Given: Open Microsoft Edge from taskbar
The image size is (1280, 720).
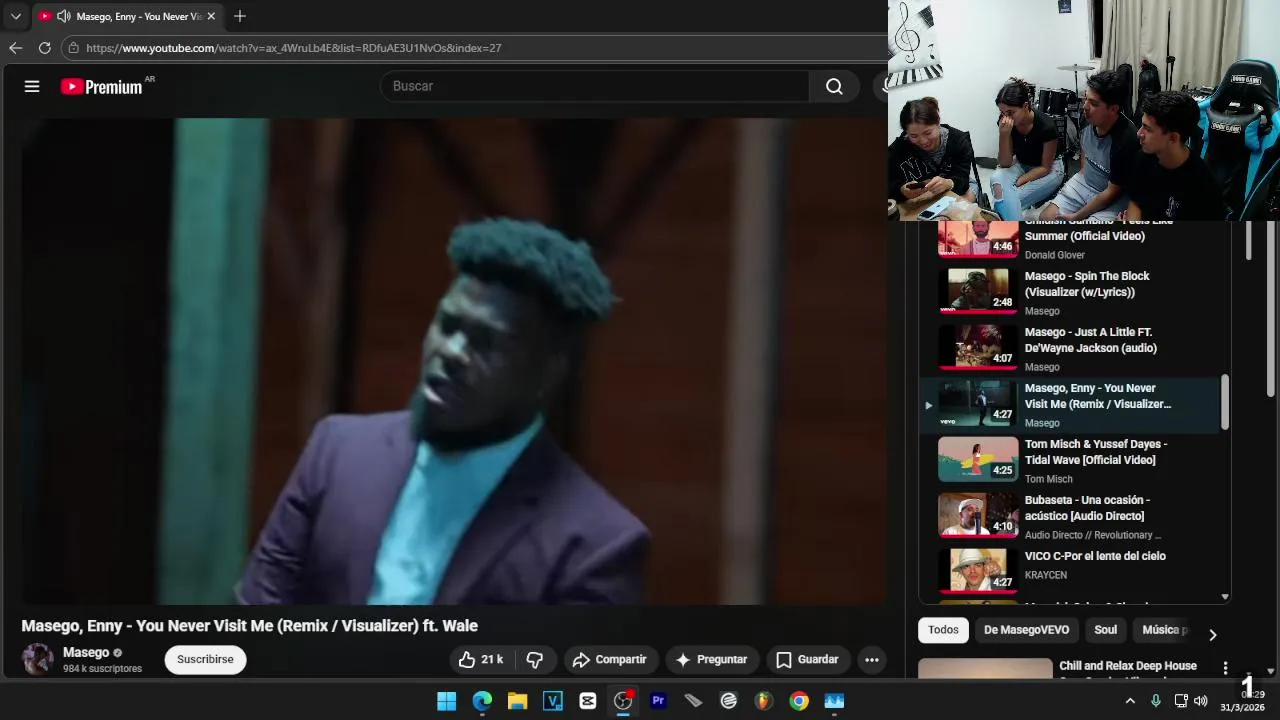Looking at the screenshot, I should [482, 701].
